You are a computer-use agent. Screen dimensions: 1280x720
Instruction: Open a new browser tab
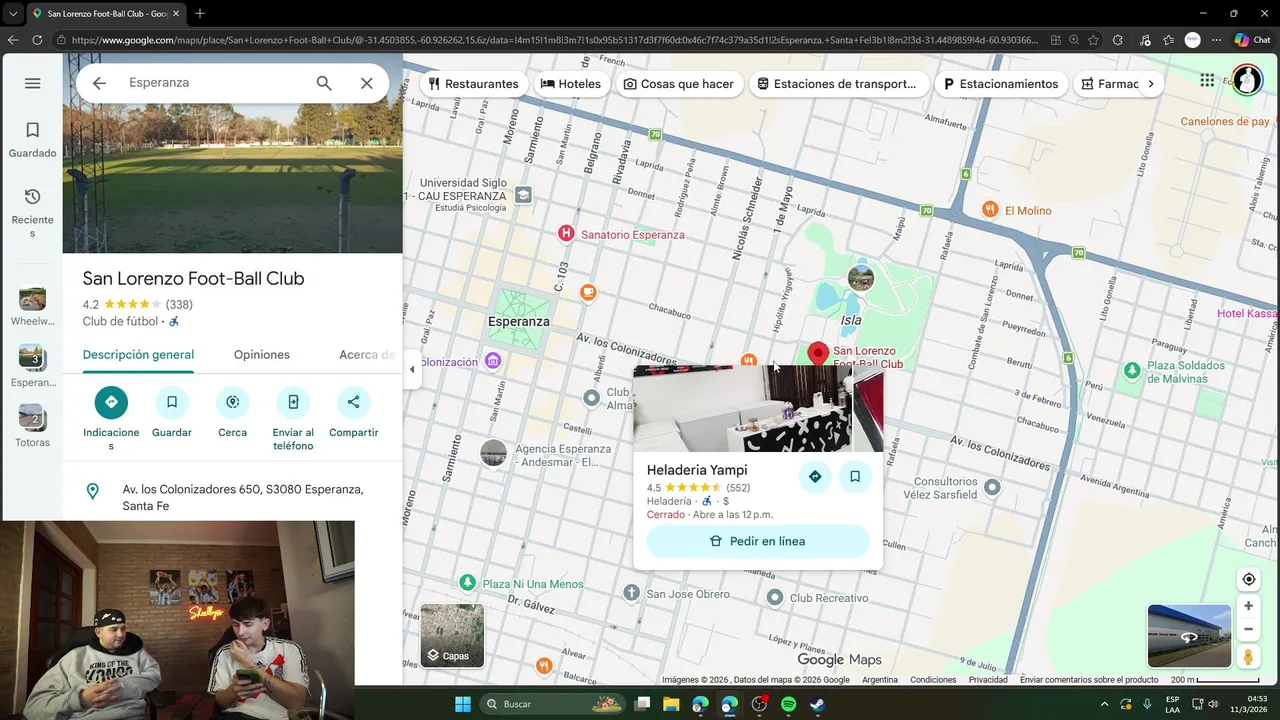200,13
